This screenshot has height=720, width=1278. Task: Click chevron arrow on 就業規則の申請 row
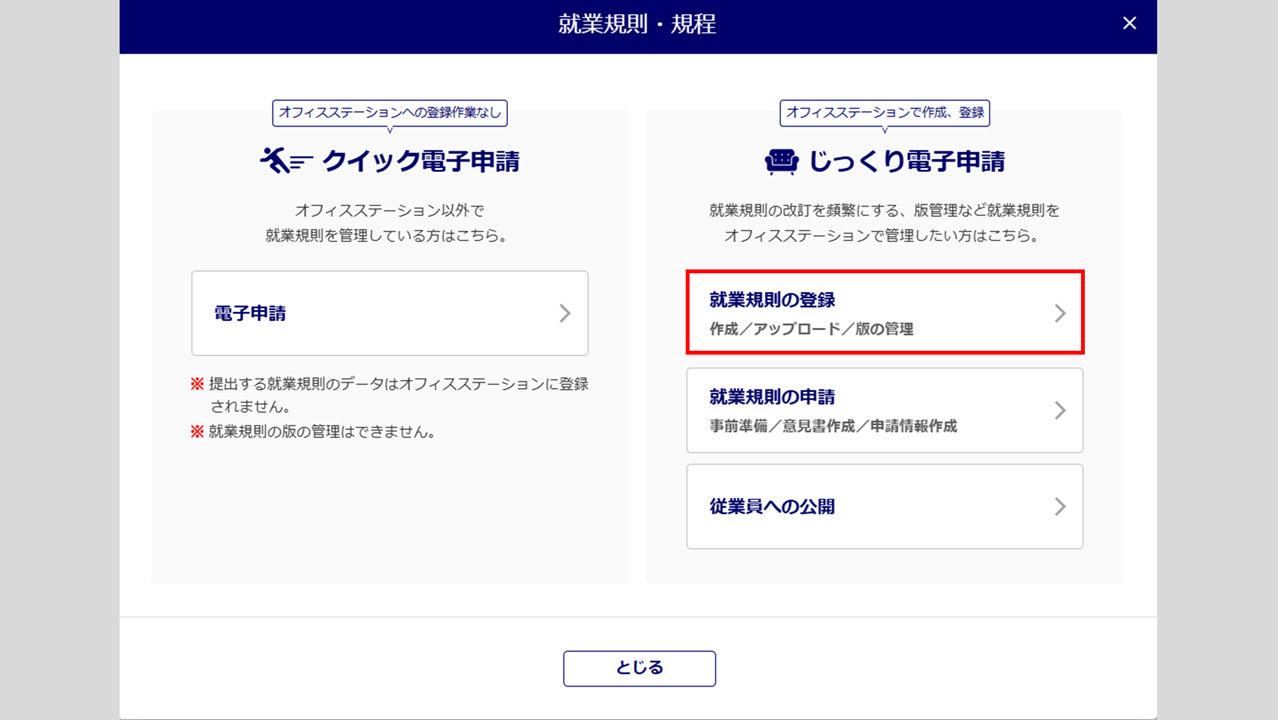[1060, 410]
